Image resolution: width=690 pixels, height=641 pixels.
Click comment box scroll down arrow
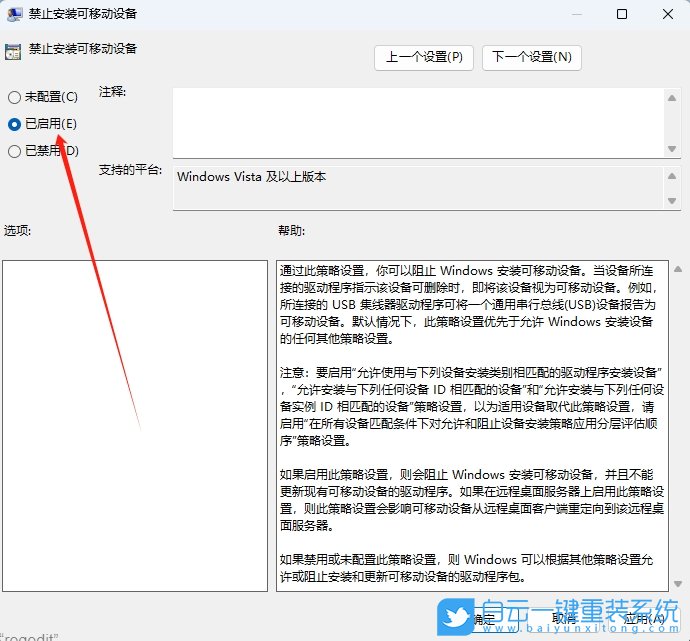(x=672, y=149)
